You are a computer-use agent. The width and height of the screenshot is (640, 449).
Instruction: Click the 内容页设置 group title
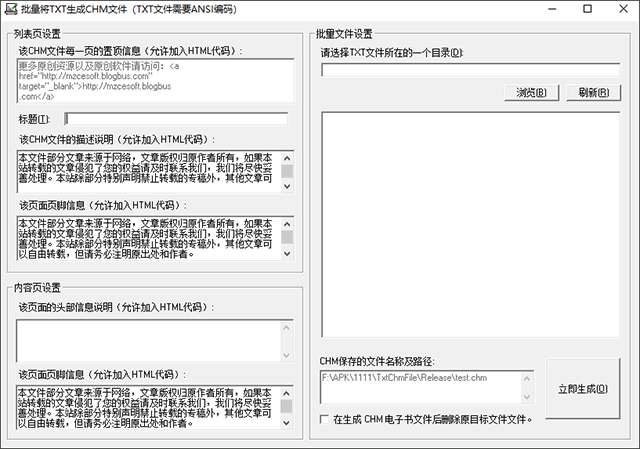(37, 288)
